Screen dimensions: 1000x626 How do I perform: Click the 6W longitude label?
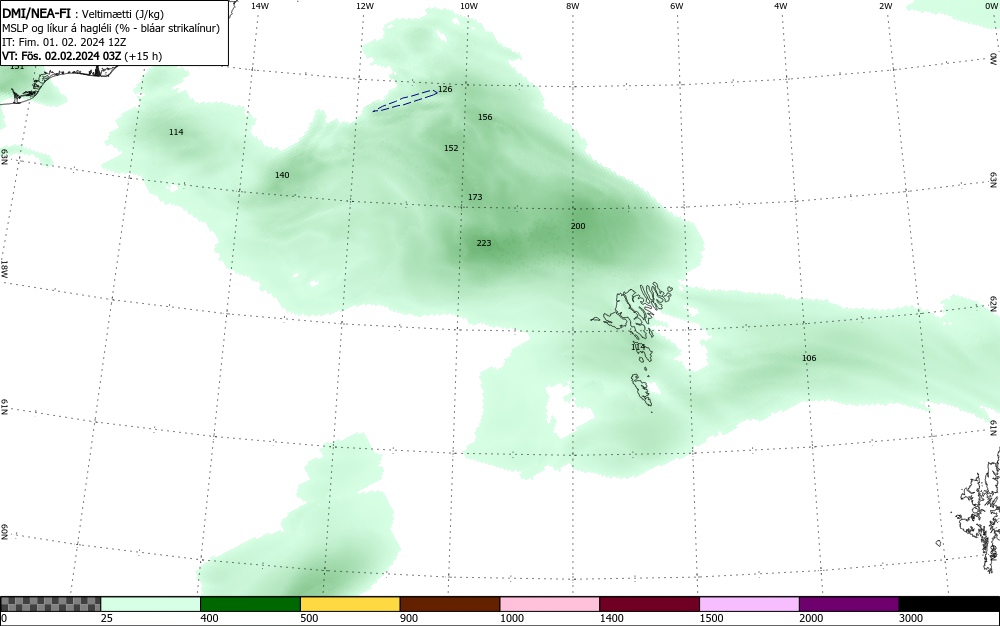pos(677,6)
